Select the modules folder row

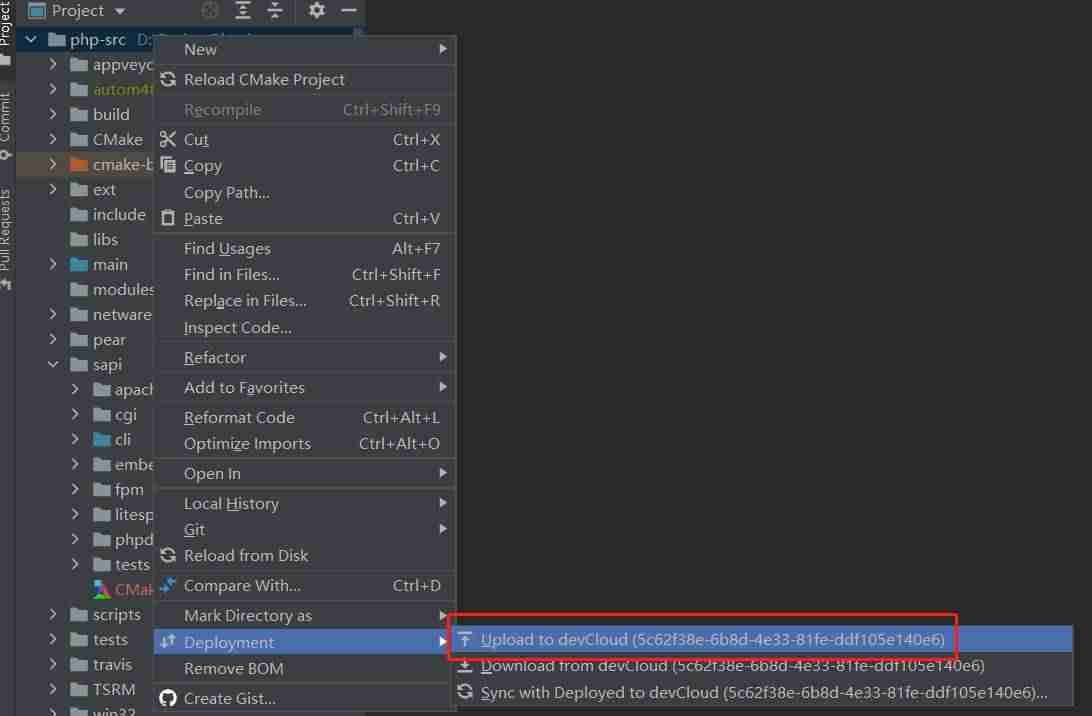coord(84,289)
